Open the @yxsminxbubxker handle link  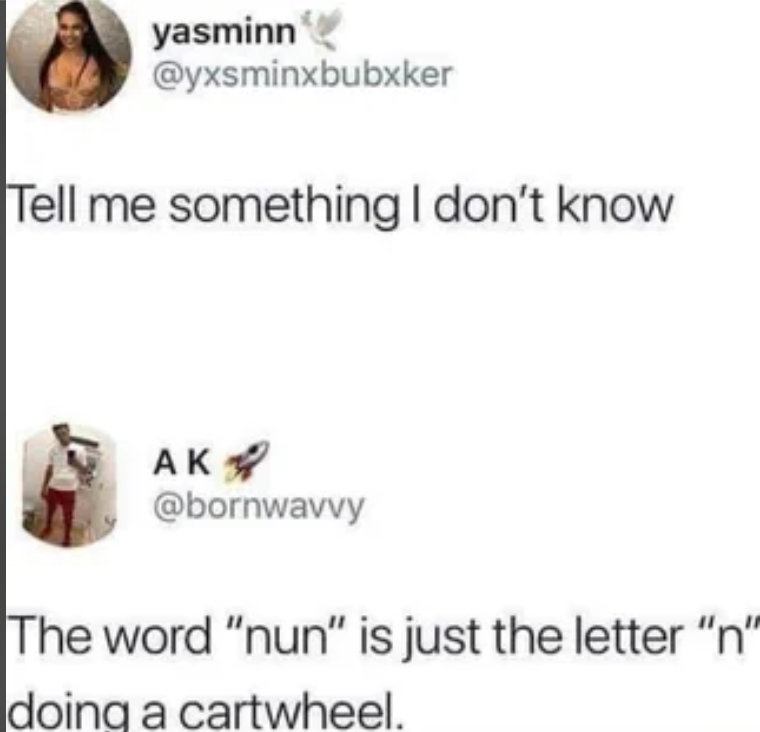click(303, 75)
